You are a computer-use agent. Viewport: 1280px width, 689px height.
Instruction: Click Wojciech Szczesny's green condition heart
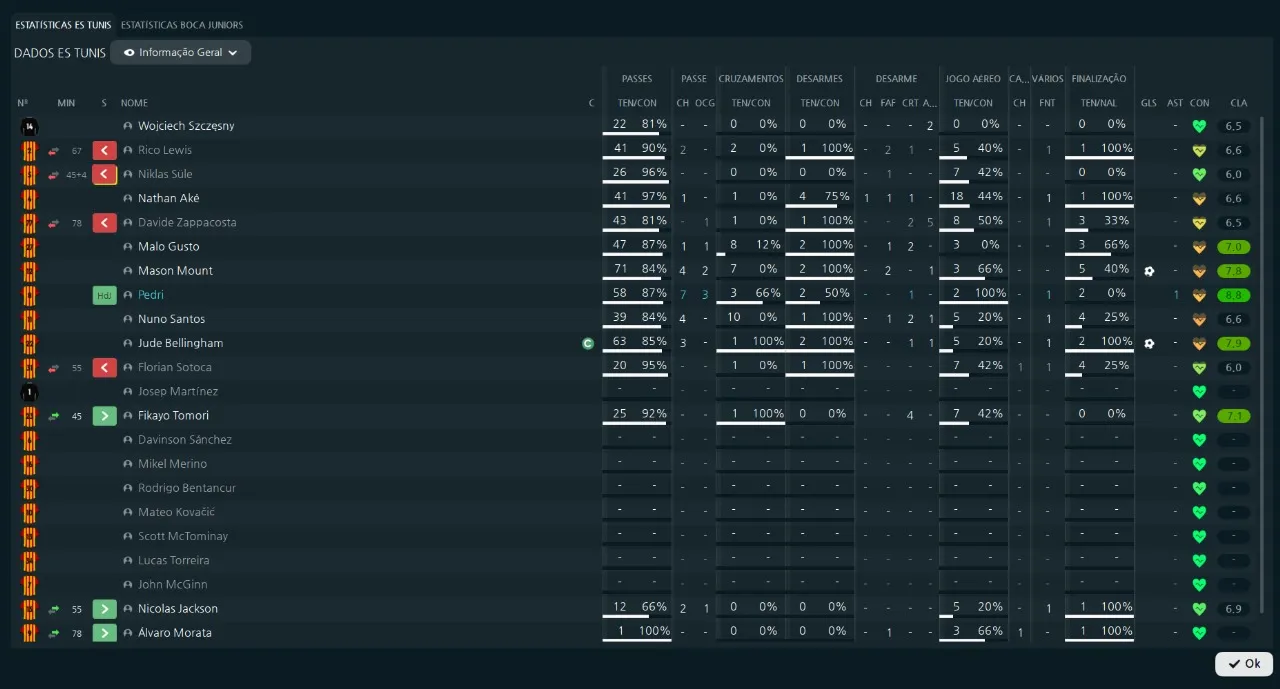coord(1199,126)
